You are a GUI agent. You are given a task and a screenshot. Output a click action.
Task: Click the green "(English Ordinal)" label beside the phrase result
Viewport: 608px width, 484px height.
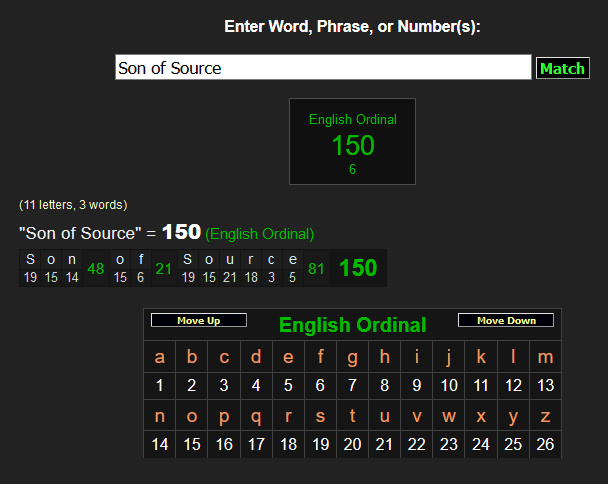pos(260,234)
